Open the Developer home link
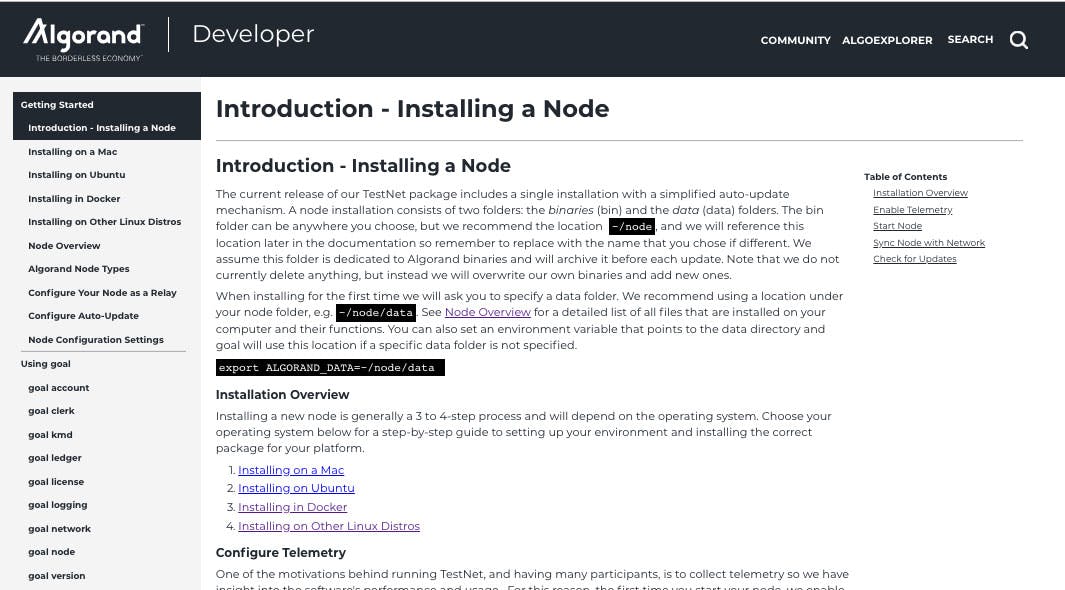Image resolution: width=1065 pixels, height=590 pixels. [253, 34]
